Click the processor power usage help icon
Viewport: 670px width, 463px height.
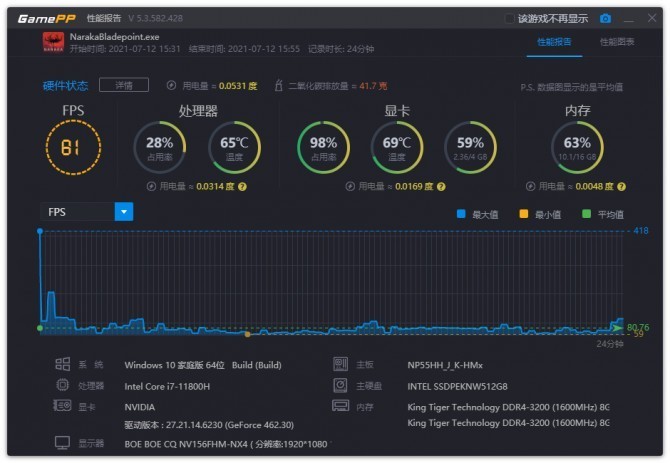pos(242,187)
